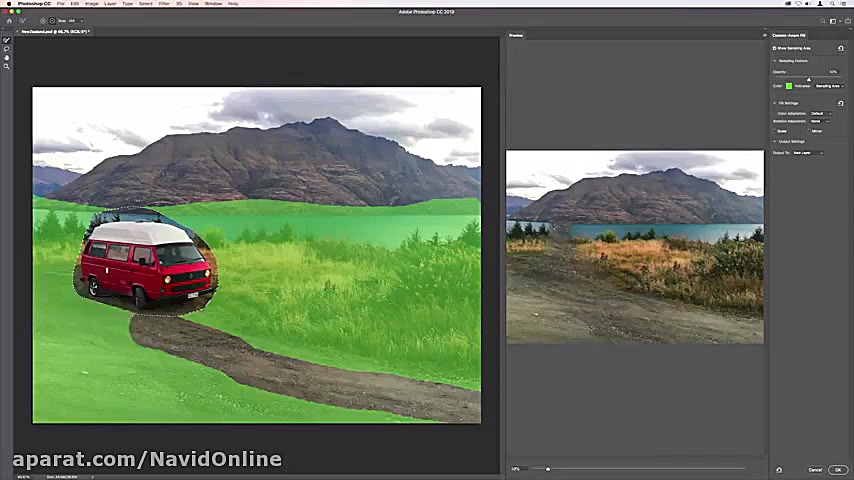
Task: Open the Apple menu
Action: [x=9, y=3]
